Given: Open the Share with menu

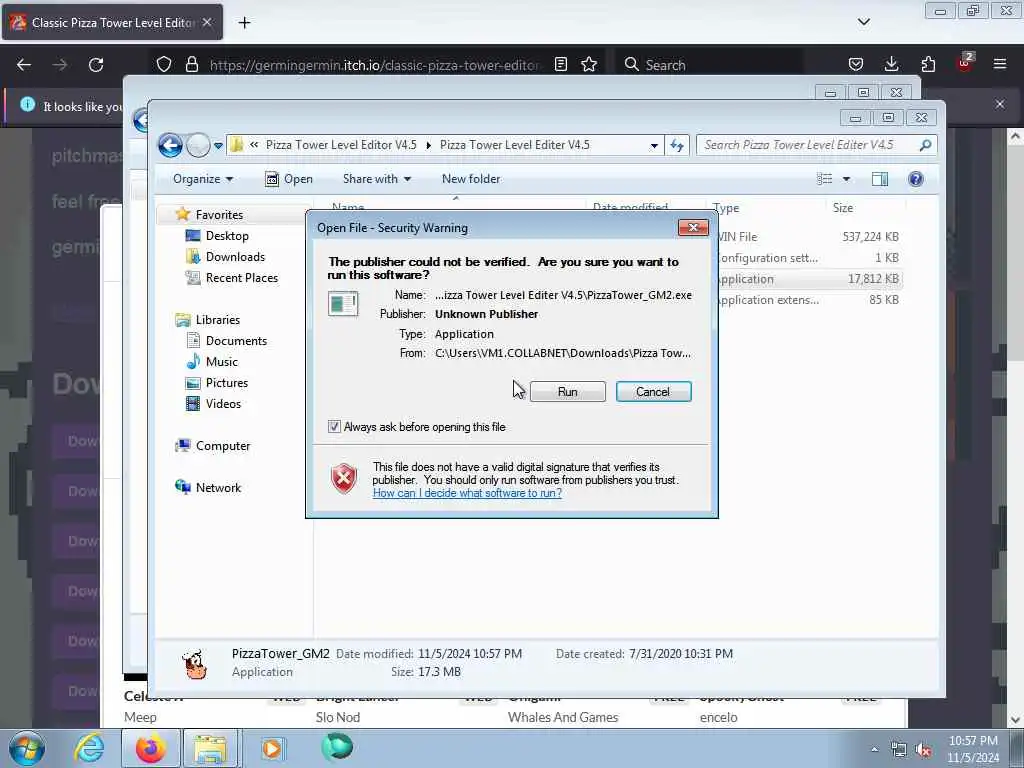Looking at the screenshot, I should click(377, 179).
